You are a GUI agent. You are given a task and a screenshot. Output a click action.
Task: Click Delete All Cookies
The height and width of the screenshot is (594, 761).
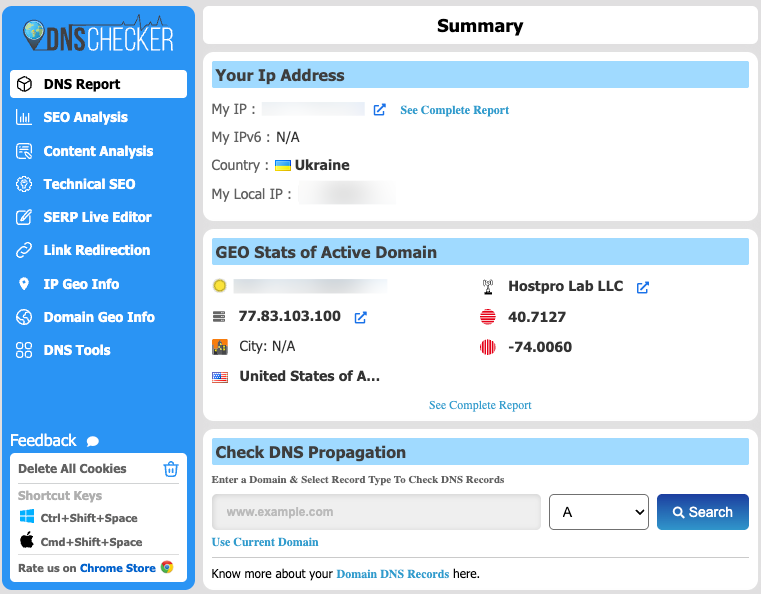pos(72,469)
